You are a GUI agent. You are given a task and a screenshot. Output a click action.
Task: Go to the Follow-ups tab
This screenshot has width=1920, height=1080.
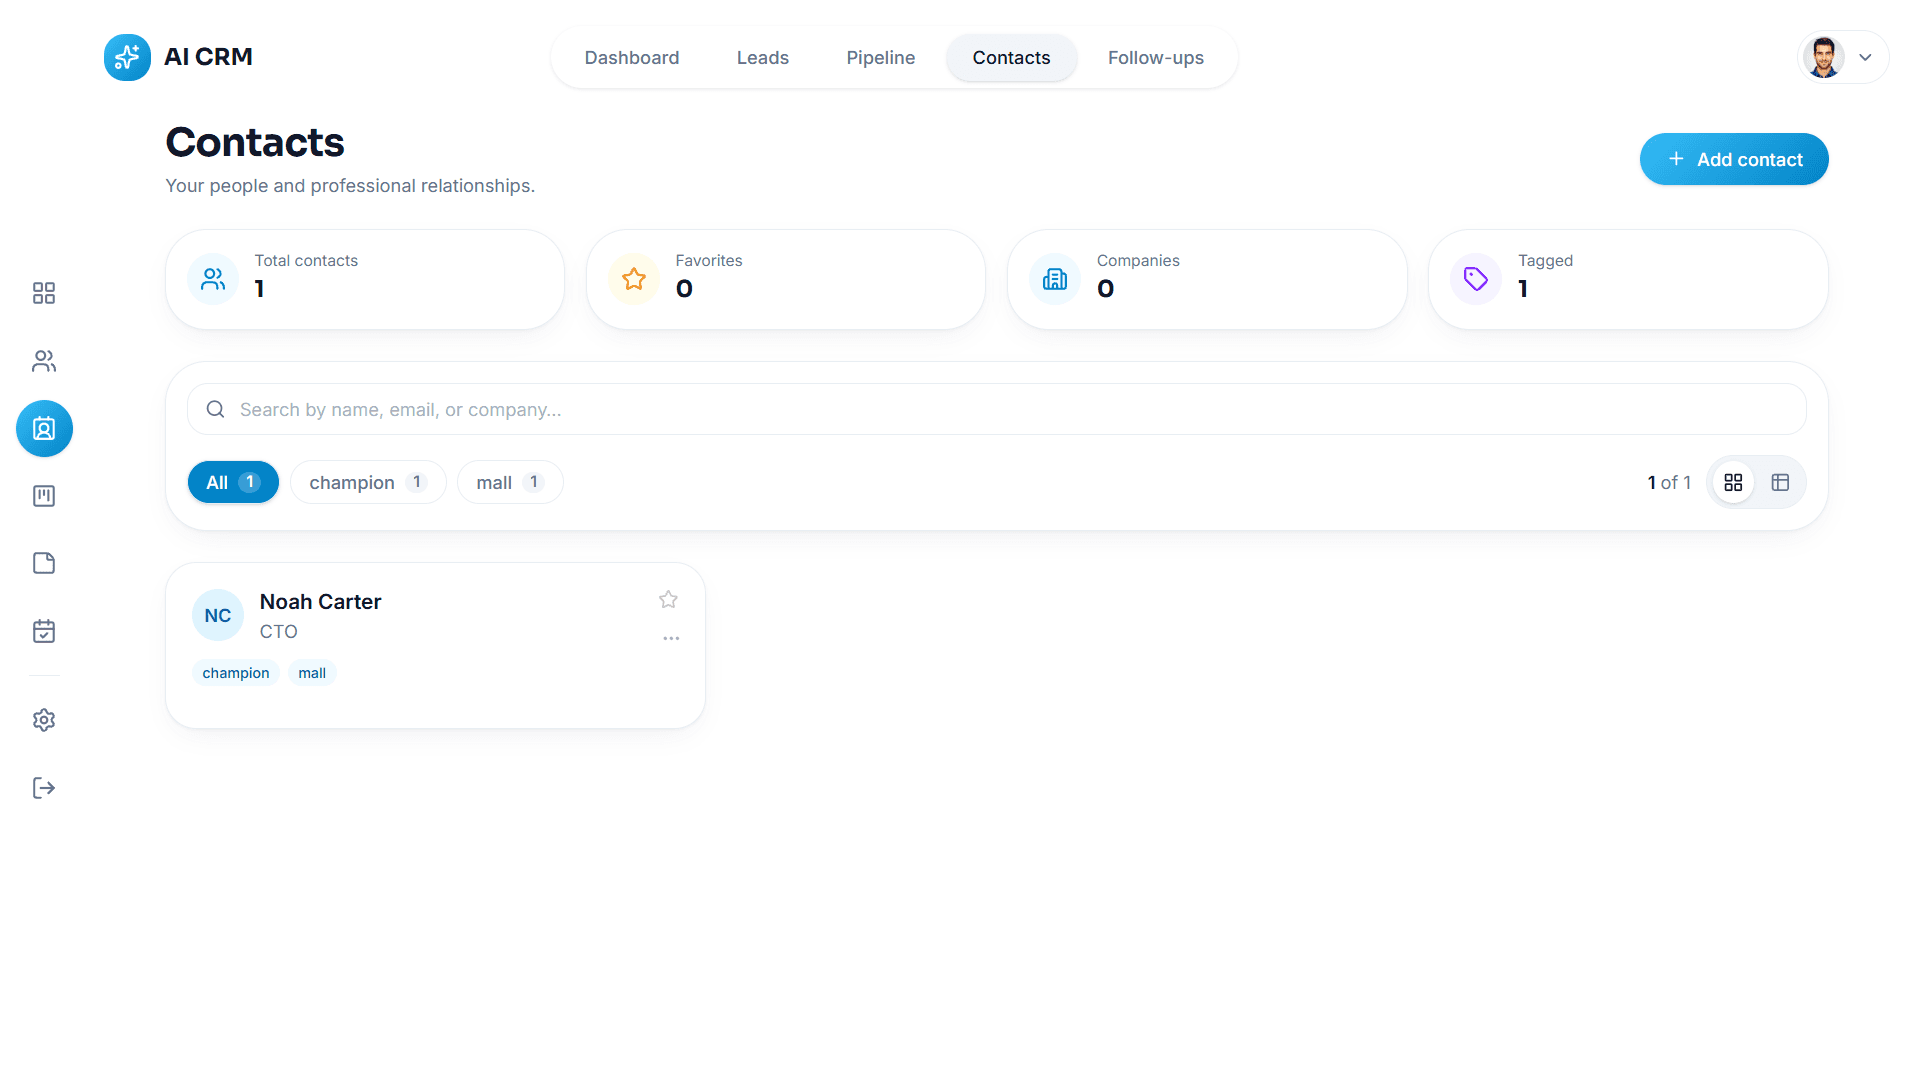(1156, 57)
